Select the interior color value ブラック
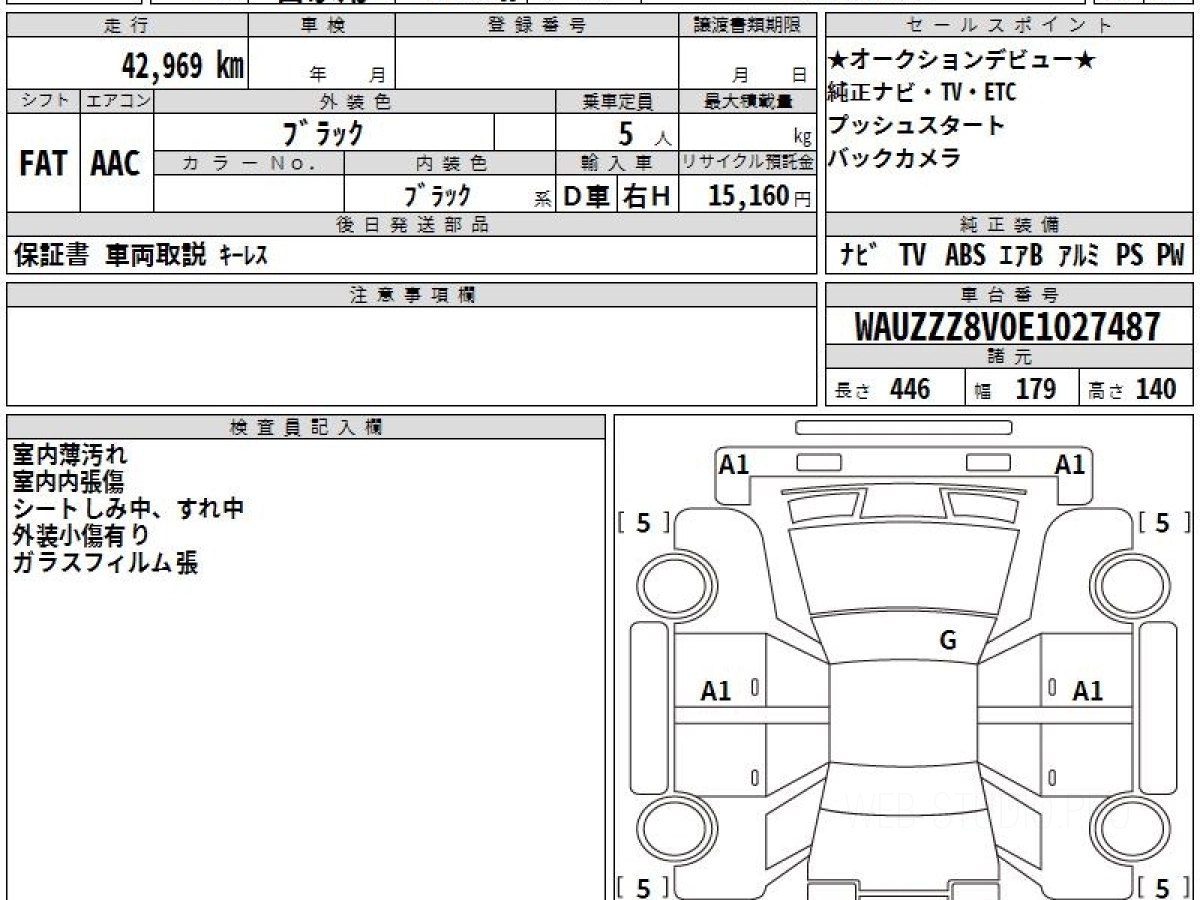 (437, 195)
